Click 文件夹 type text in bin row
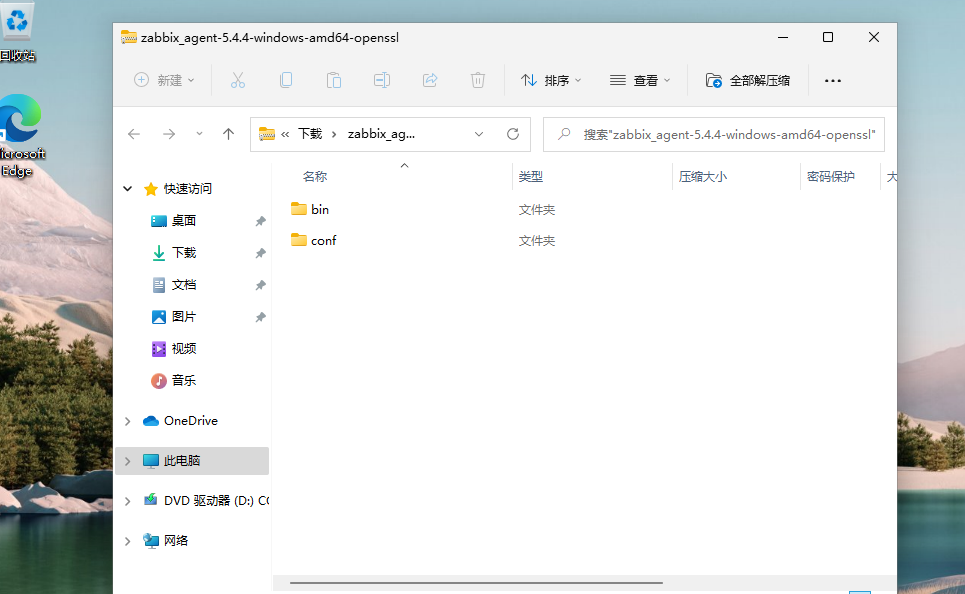The width and height of the screenshot is (965, 594). pyautogui.click(x=537, y=210)
